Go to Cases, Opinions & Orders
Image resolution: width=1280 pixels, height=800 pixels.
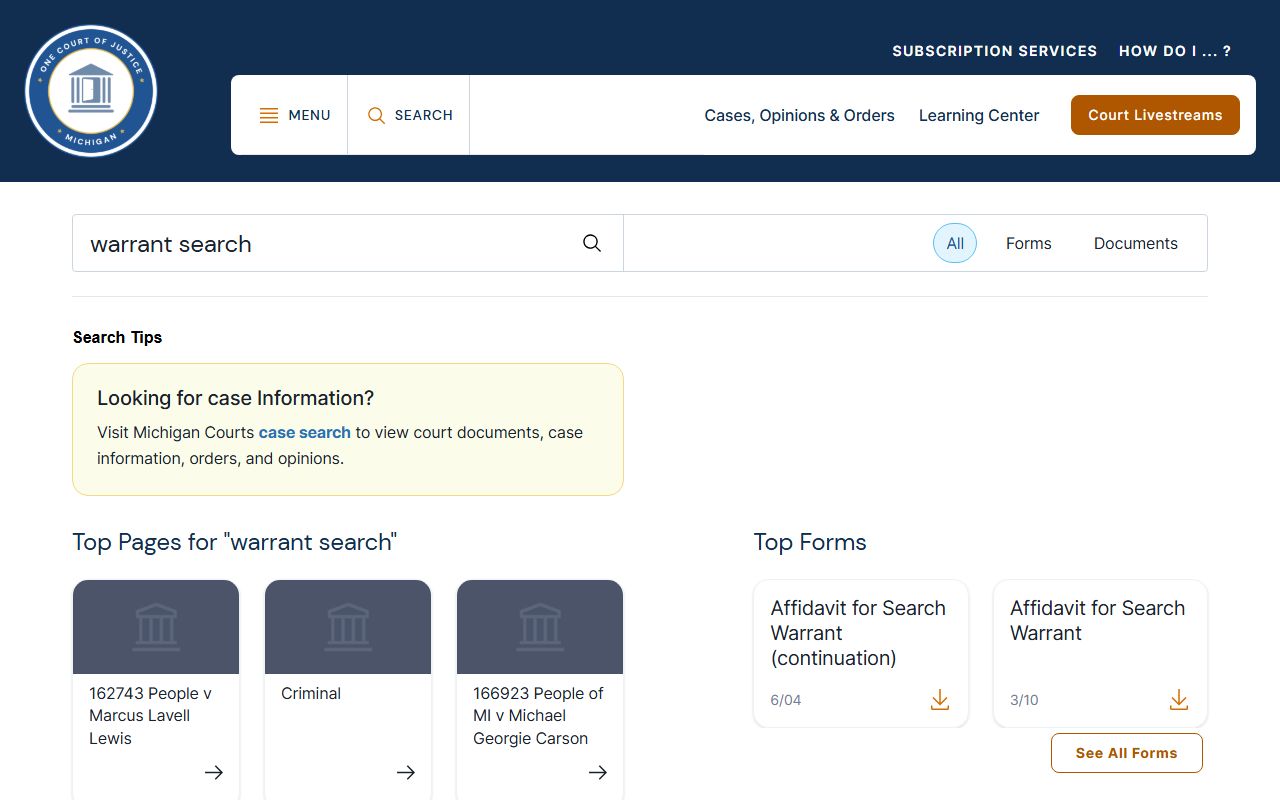pos(800,115)
